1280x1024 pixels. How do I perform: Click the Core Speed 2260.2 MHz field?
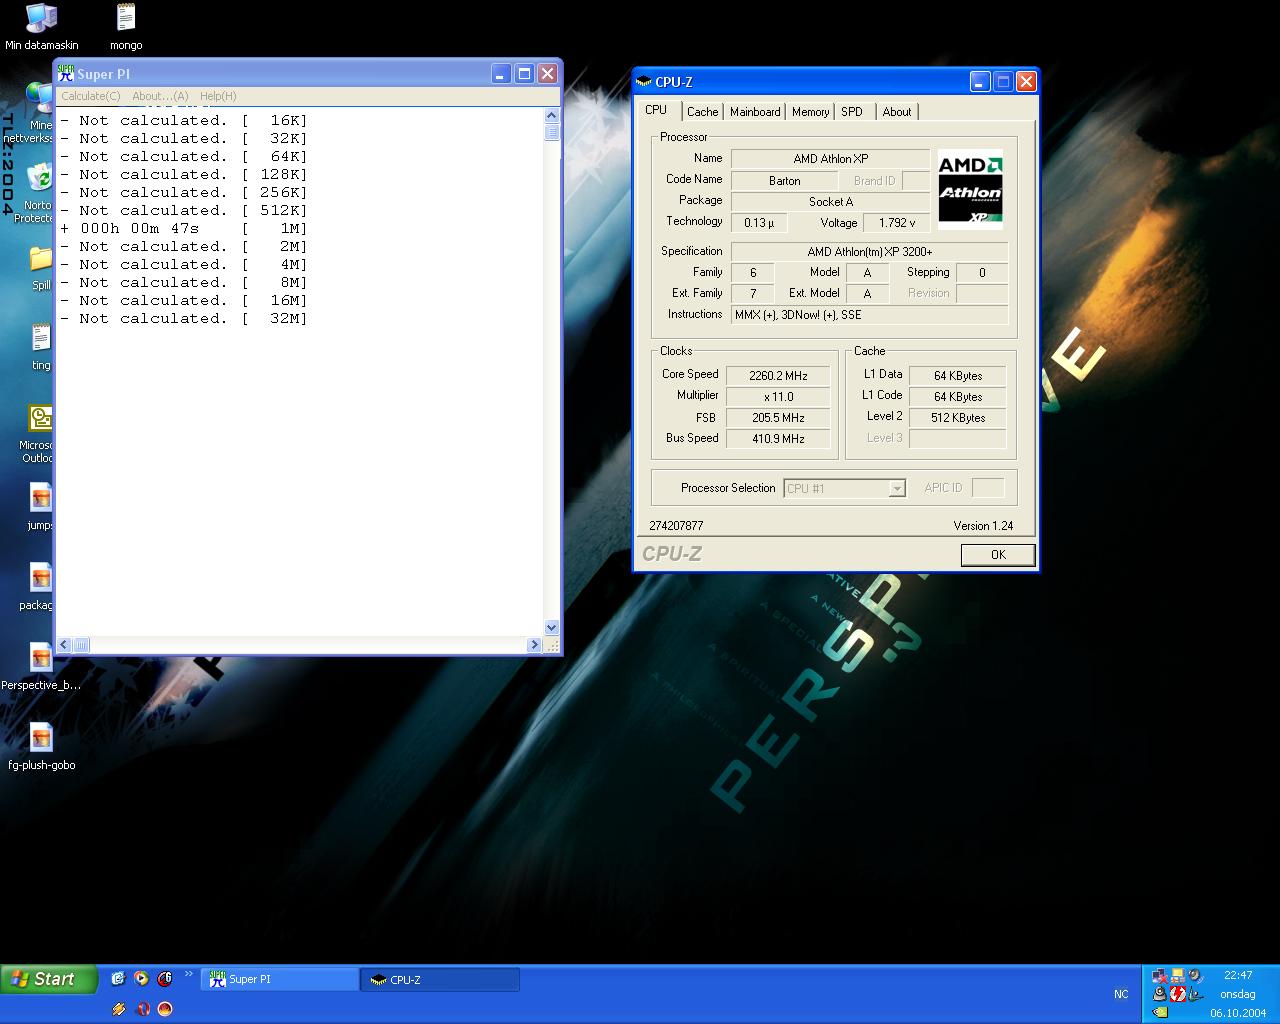[779, 376]
